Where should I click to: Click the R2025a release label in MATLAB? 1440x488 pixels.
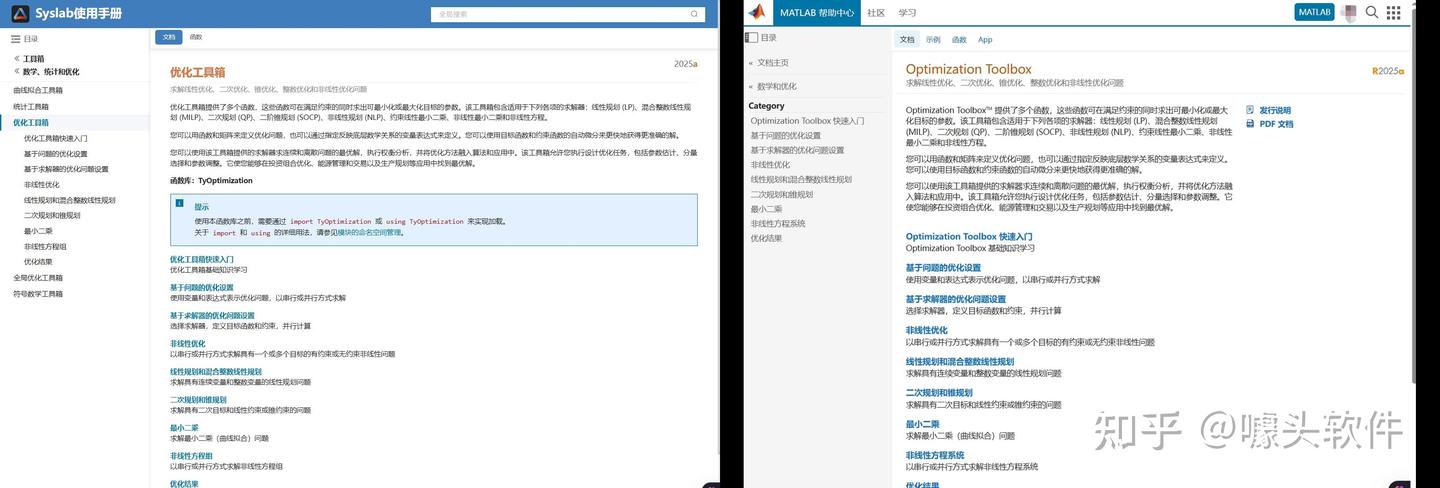tap(1388, 71)
